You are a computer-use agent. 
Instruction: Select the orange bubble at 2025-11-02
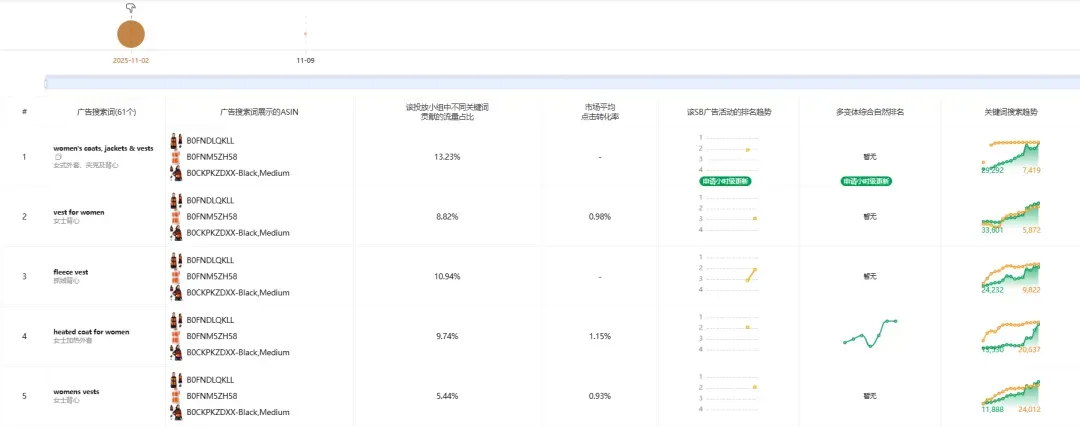[131, 34]
